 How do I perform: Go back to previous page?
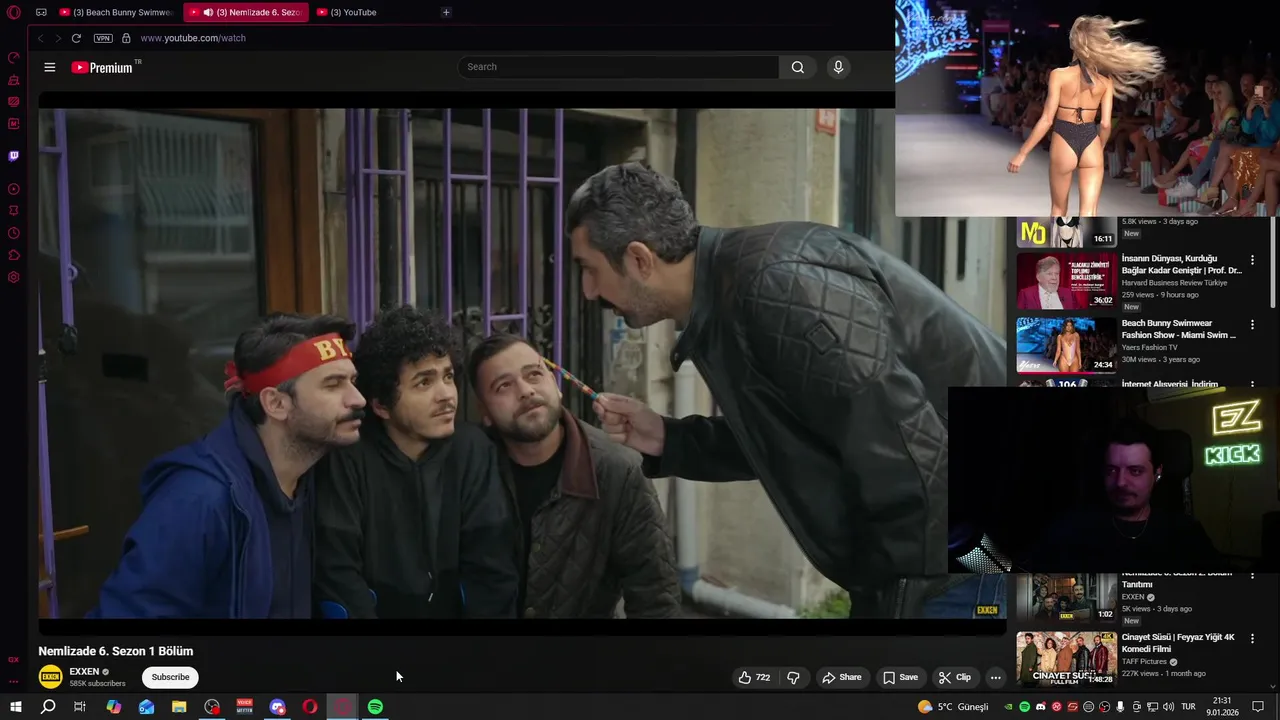pyautogui.click(x=40, y=38)
